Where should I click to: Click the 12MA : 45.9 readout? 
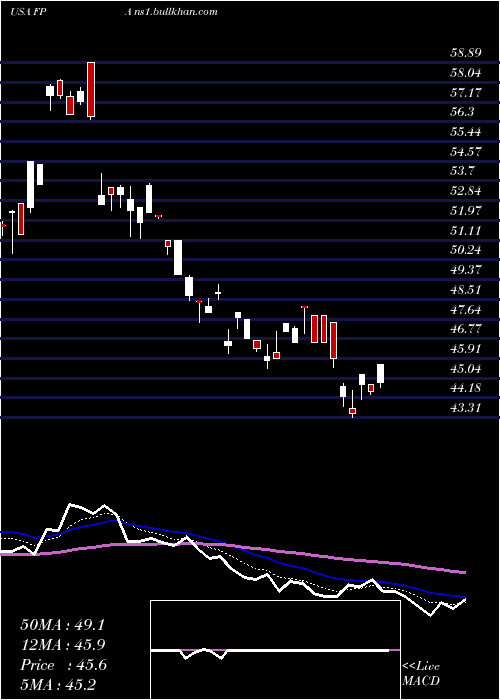tap(62, 645)
